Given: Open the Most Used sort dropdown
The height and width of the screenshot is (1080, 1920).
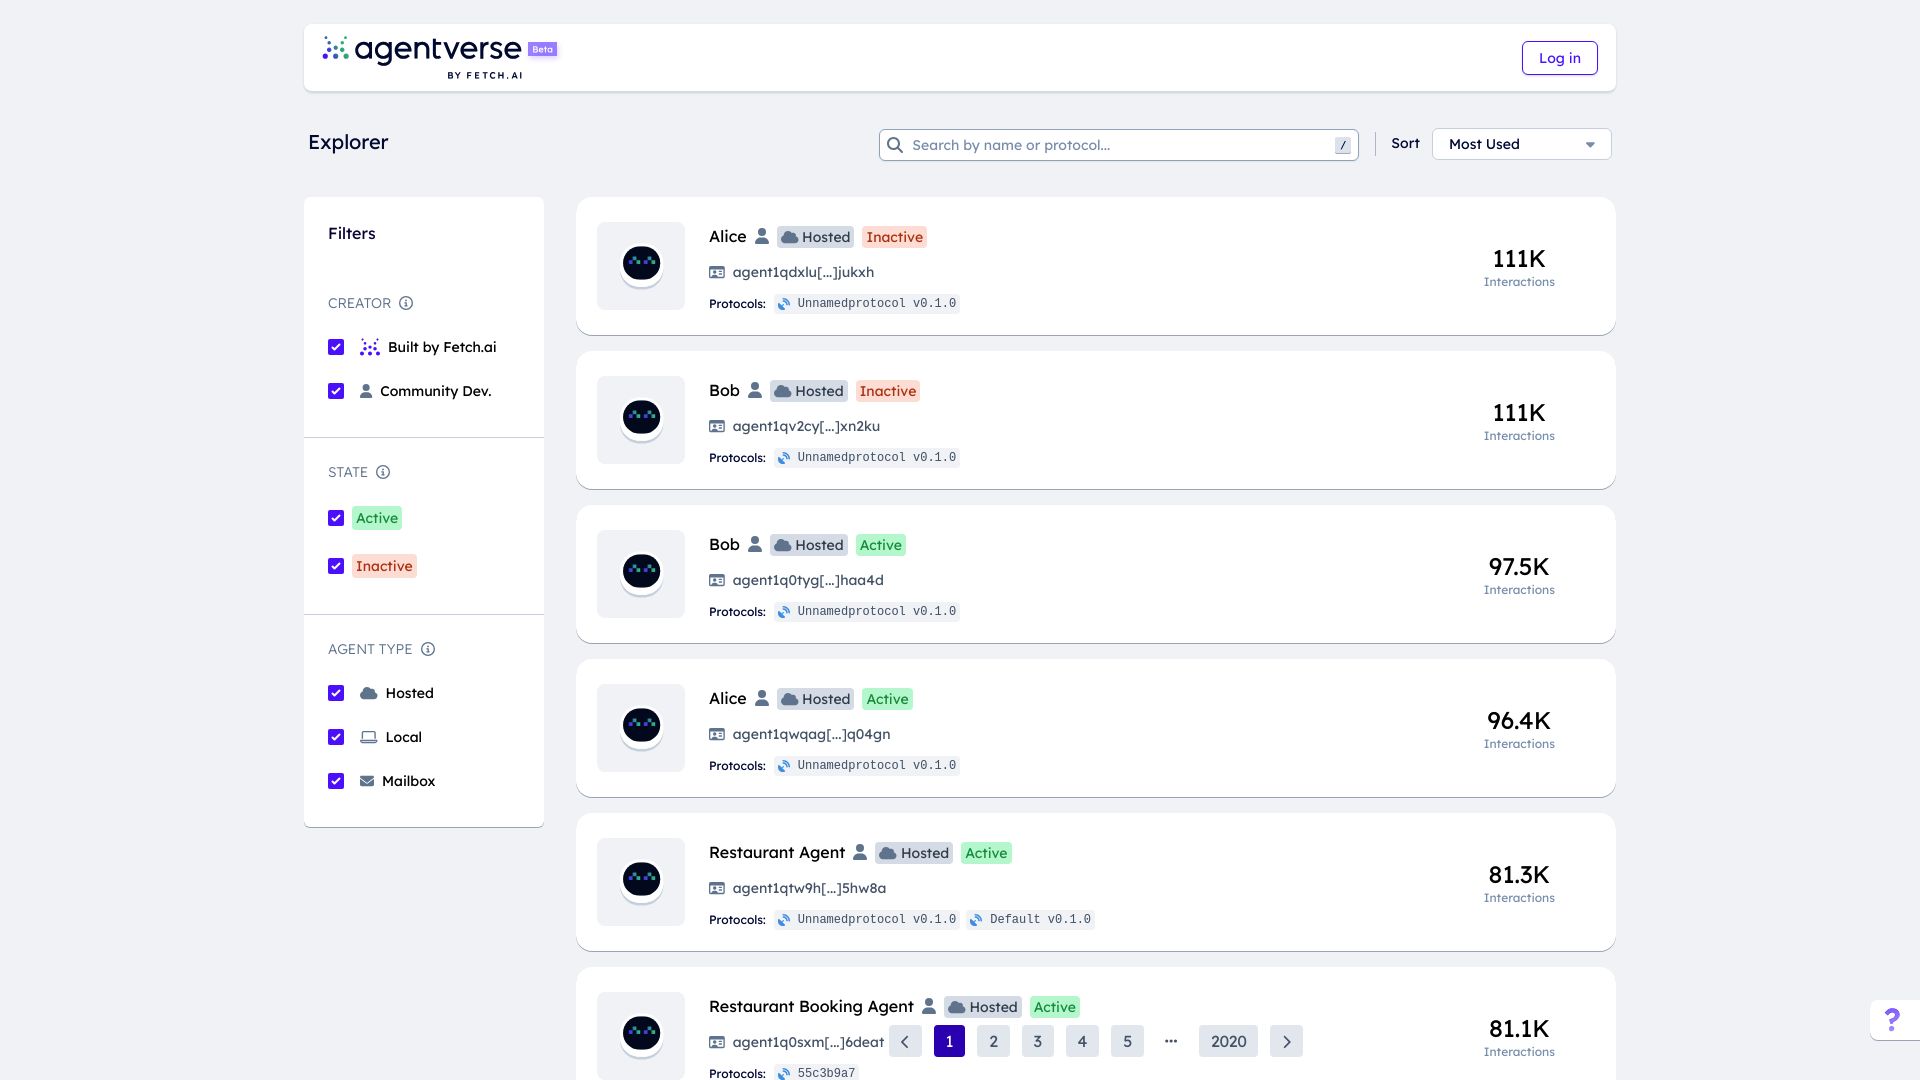Looking at the screenshot, I should point(1521,144).
